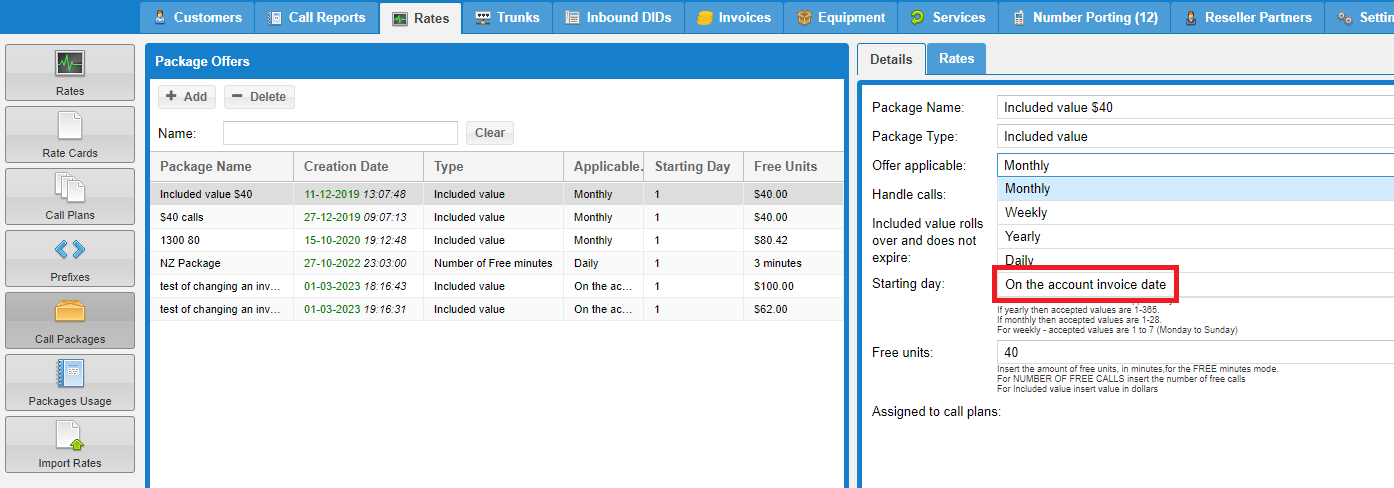Open Call Plans sidebar icon
The image size is (1394, 488).
[x=70, y=196]
